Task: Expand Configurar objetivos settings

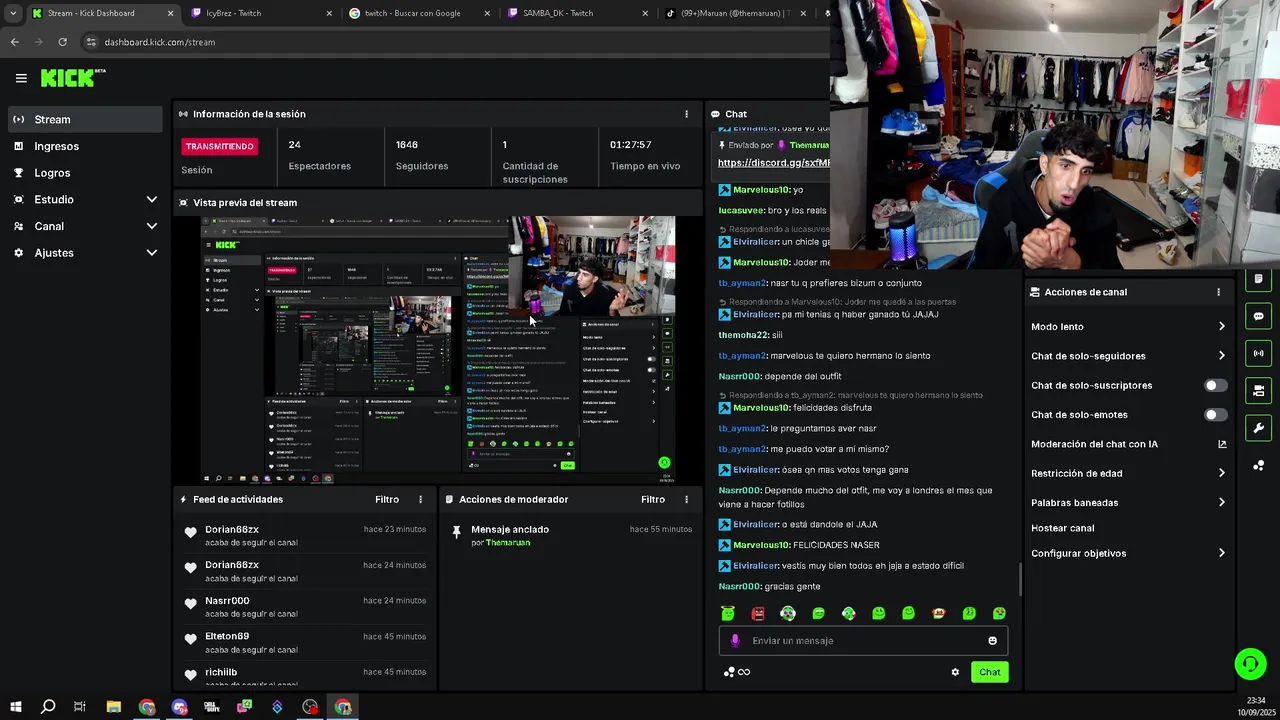Action: point(1221,553)
